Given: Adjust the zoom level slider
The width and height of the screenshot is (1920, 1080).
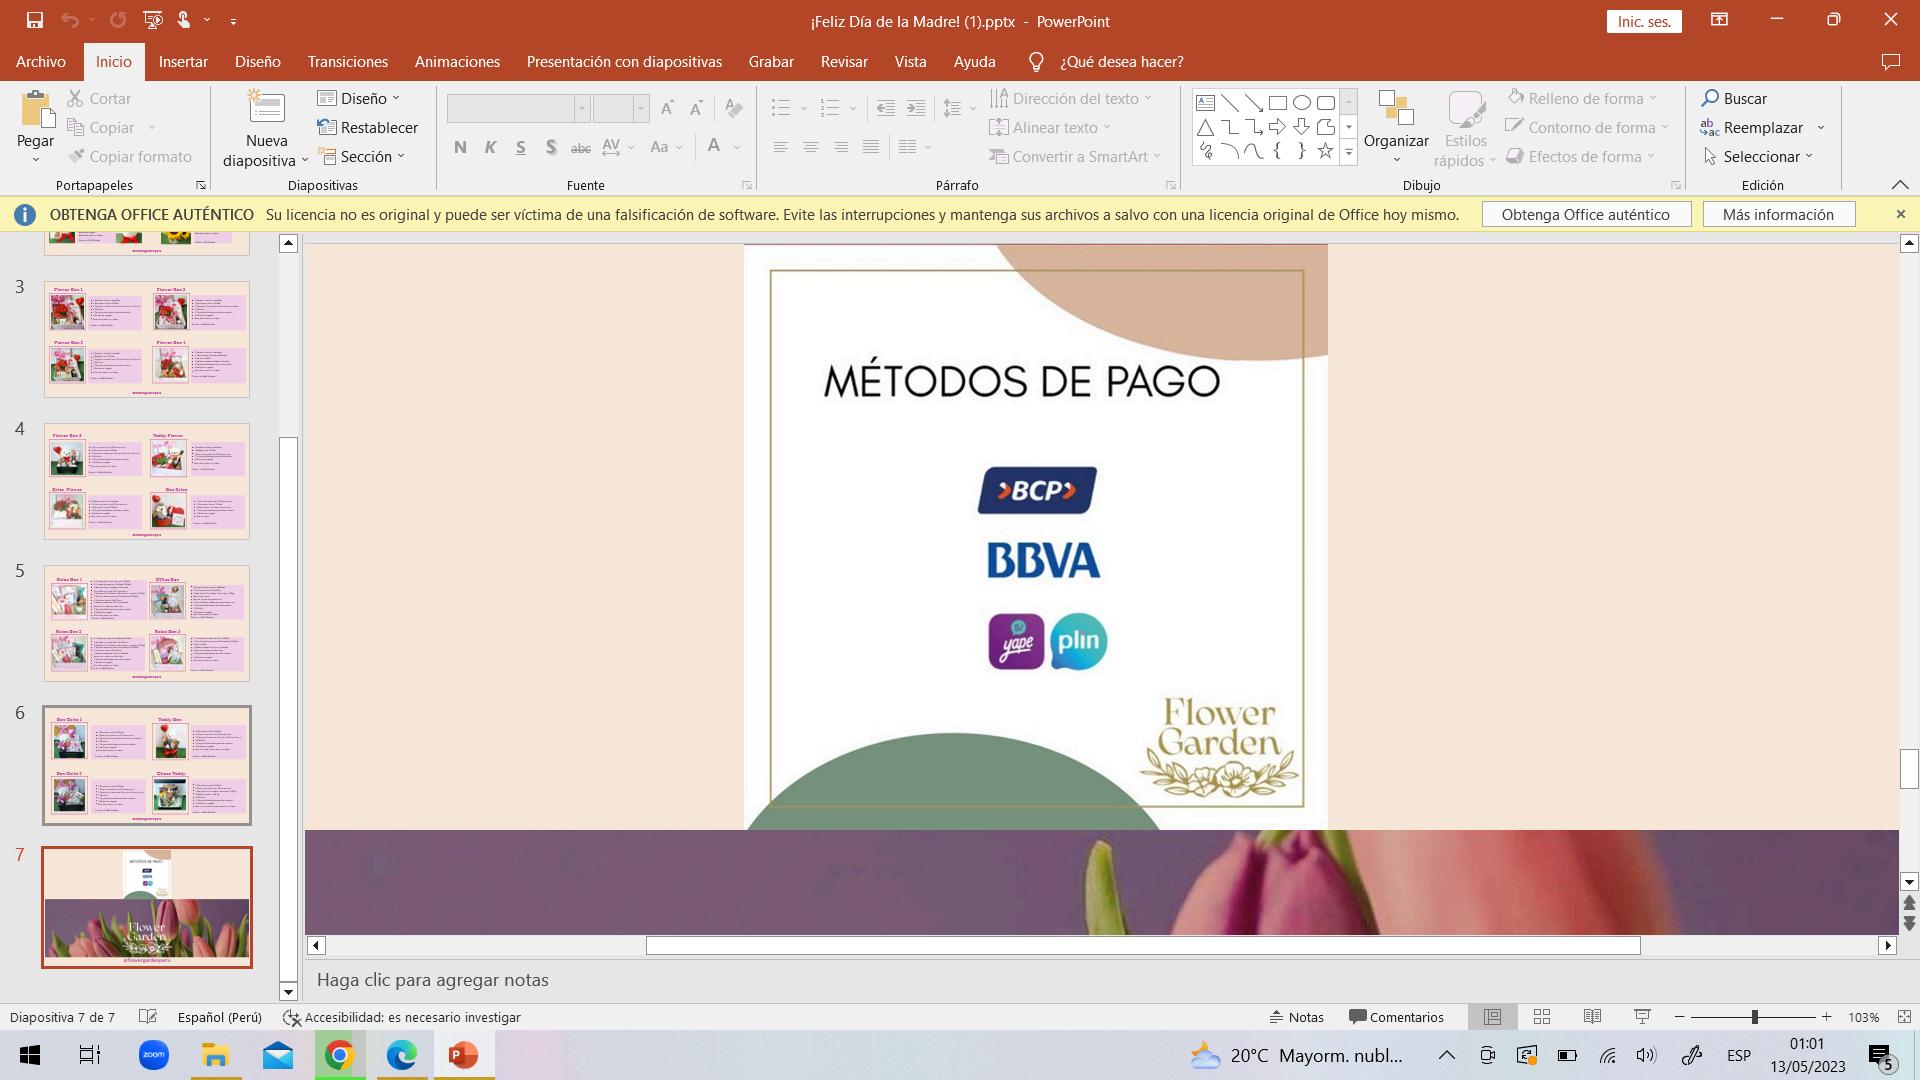Looking at the screenshot, I should click(x=1754, y=1017).
